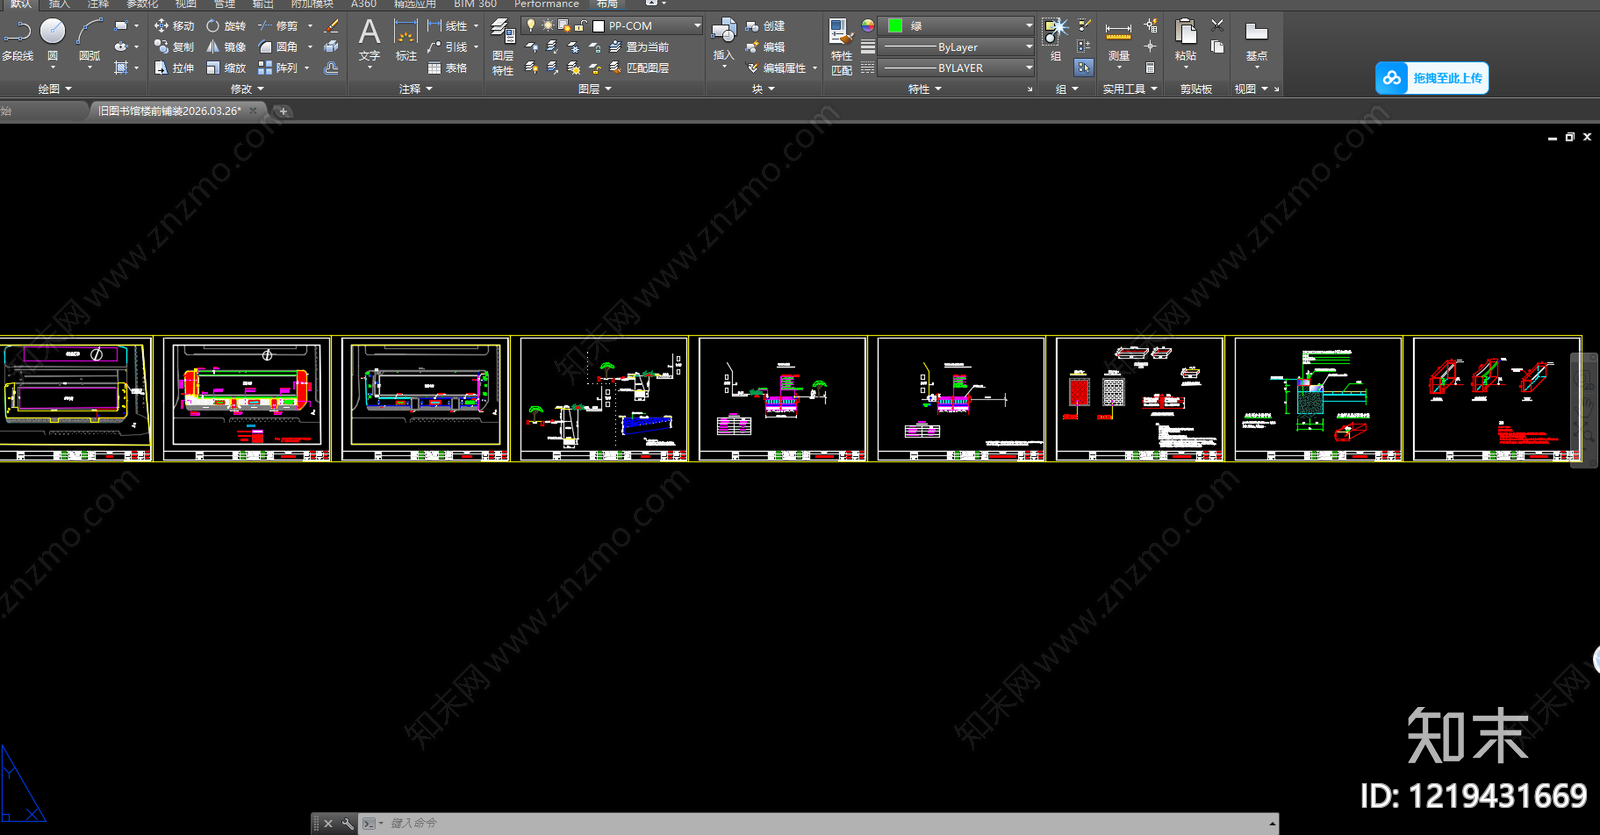Open 图层特性 layer properties manager
Image resolution: width=1600 pixels, height=835 pixels.
click(502, 47)
